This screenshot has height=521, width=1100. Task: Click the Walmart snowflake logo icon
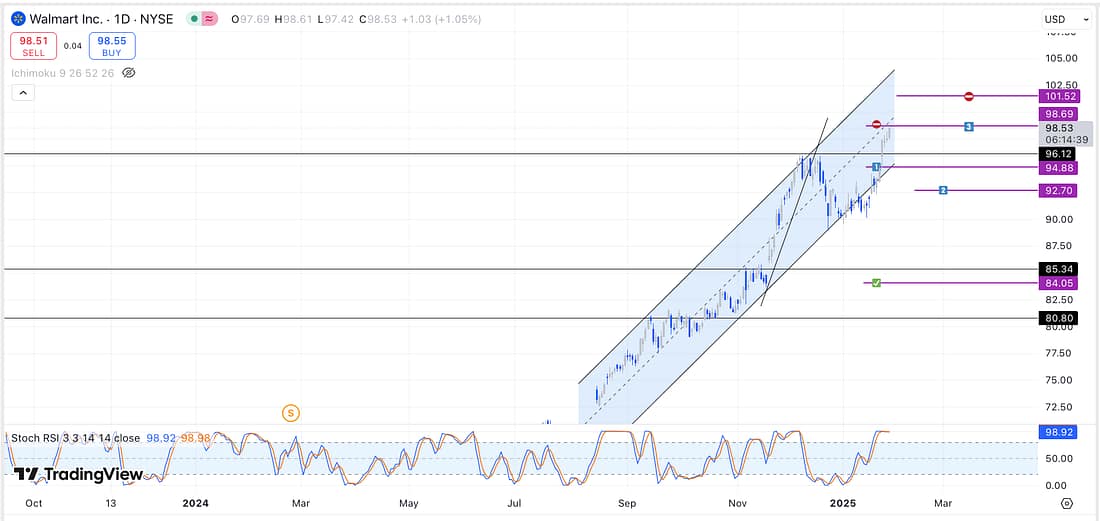pos(18,19)
